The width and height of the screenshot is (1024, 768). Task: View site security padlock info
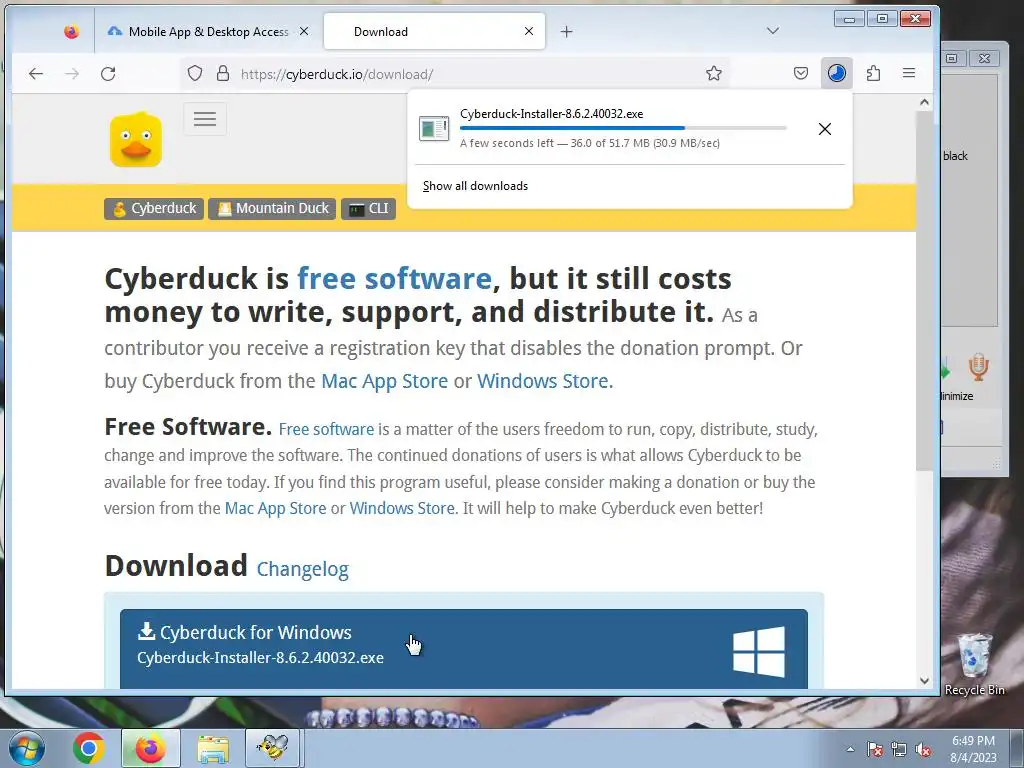(x=223, y=74)
